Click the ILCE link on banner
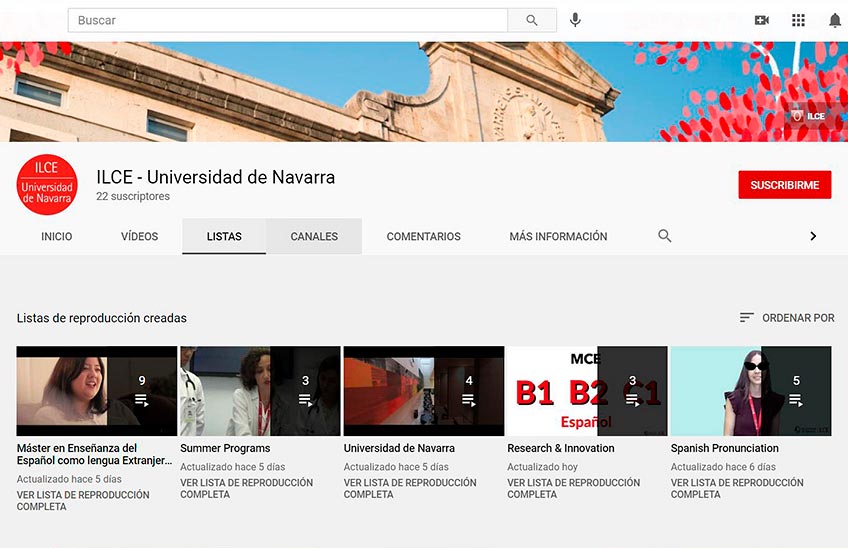This screenshot has width=848, height=548. (x=809, y=116)
